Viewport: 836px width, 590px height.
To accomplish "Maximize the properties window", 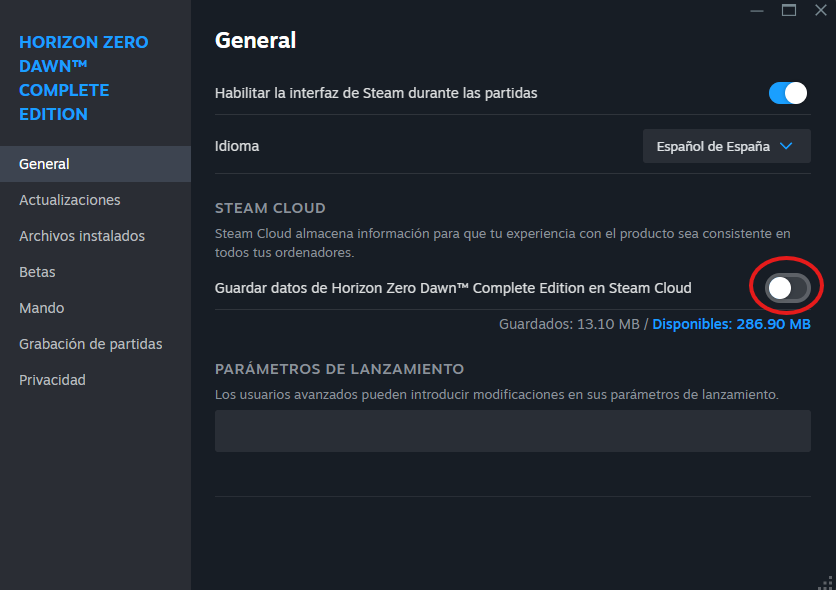I will tap(788, 10).
